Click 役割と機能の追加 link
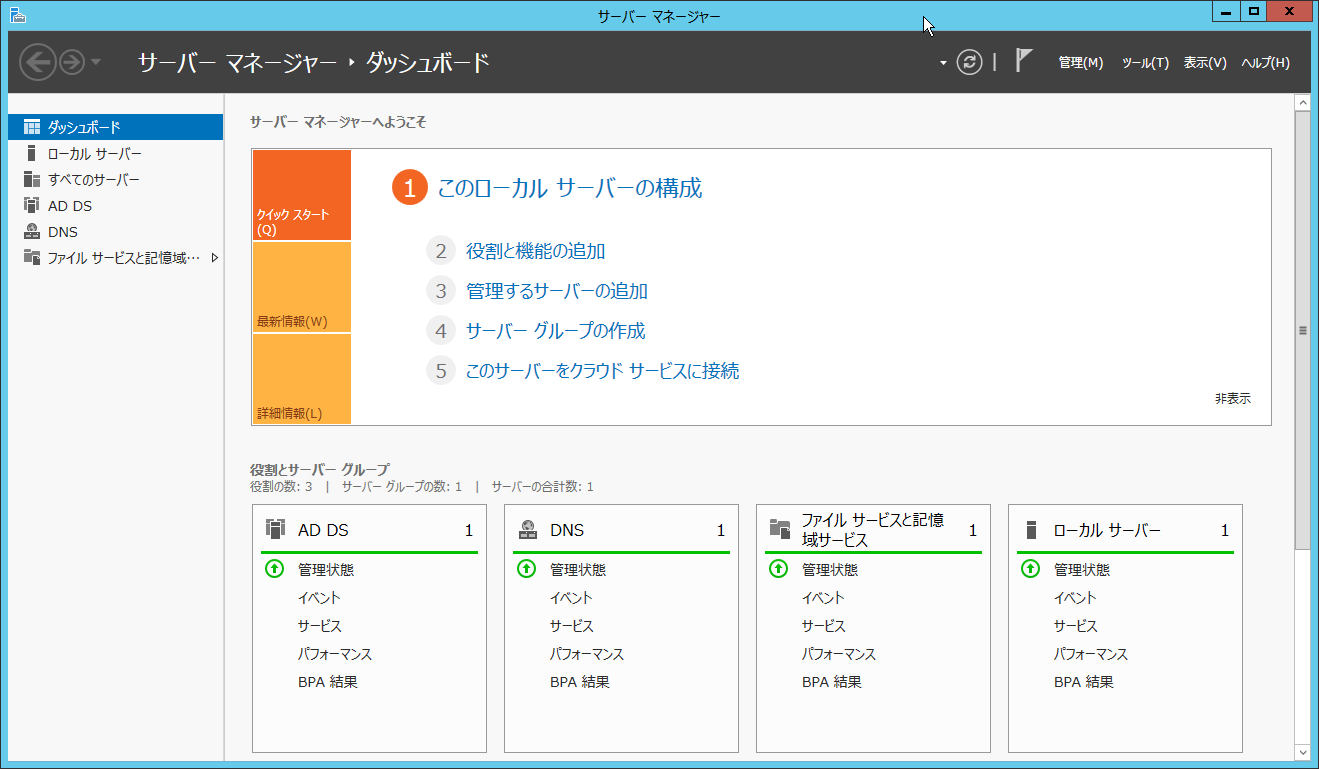Viewport: 1319px width, 769px height. pos(535,251)
